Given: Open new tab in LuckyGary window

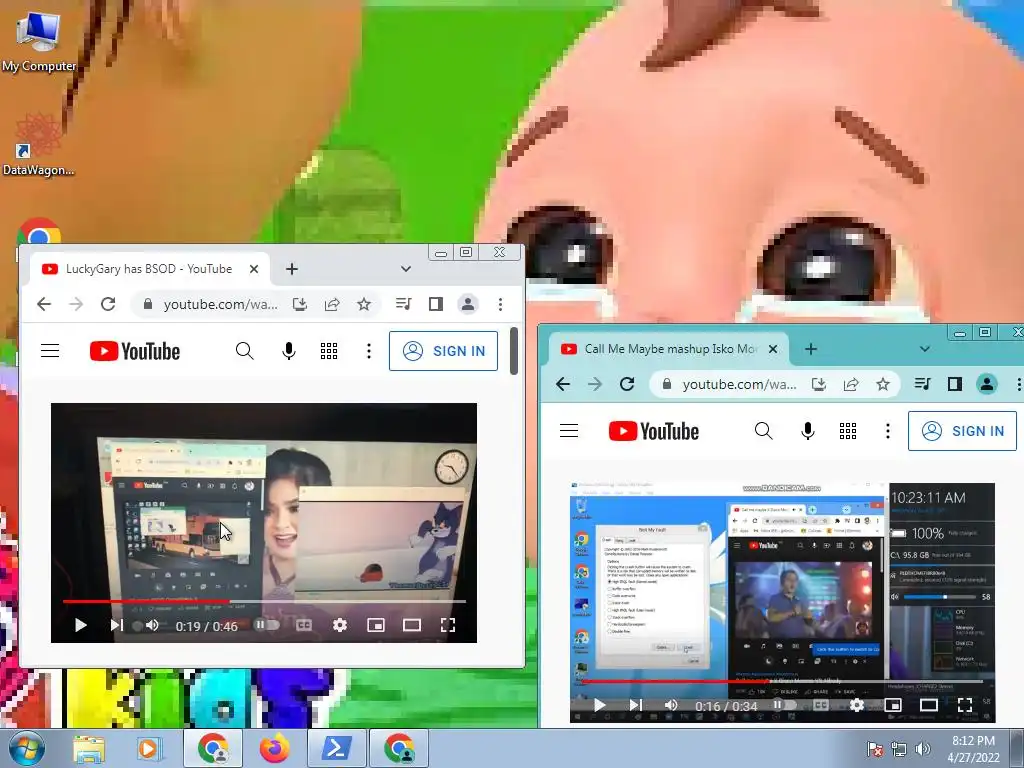Looking at the screenshot, I should tap(292, 269).
